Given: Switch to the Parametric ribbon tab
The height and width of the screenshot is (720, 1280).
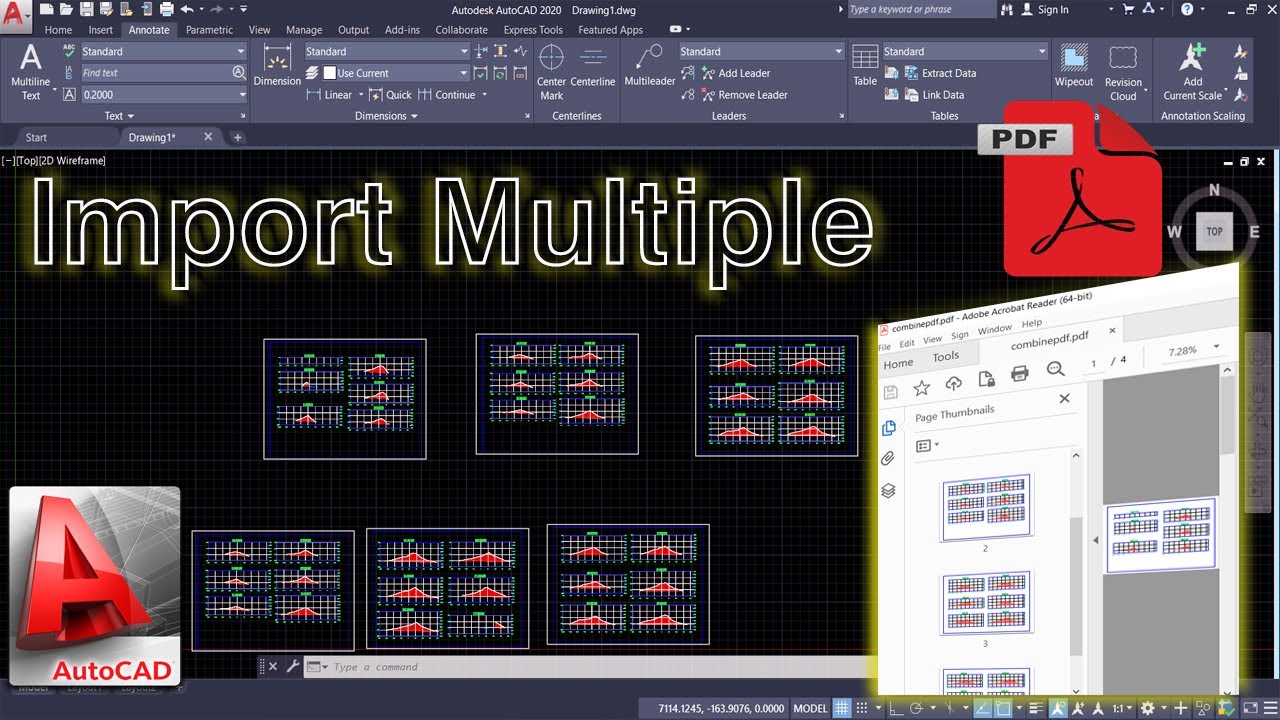Looking at the screenshot, I should (x=209, y=30).
